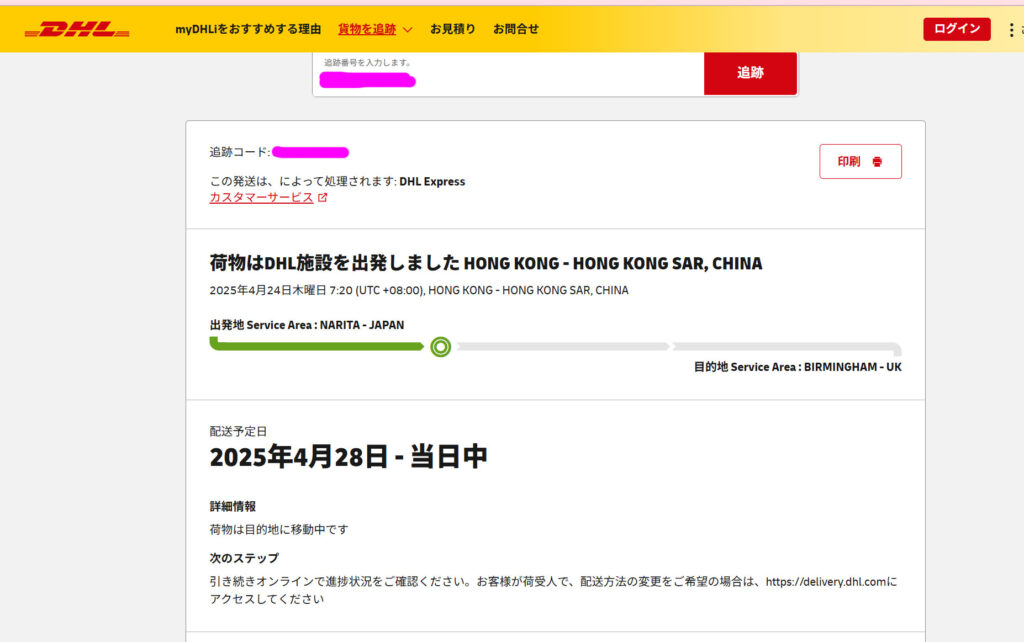
Task: Click the green completed shipment progress segment
Action: click(x=317, y=344)
